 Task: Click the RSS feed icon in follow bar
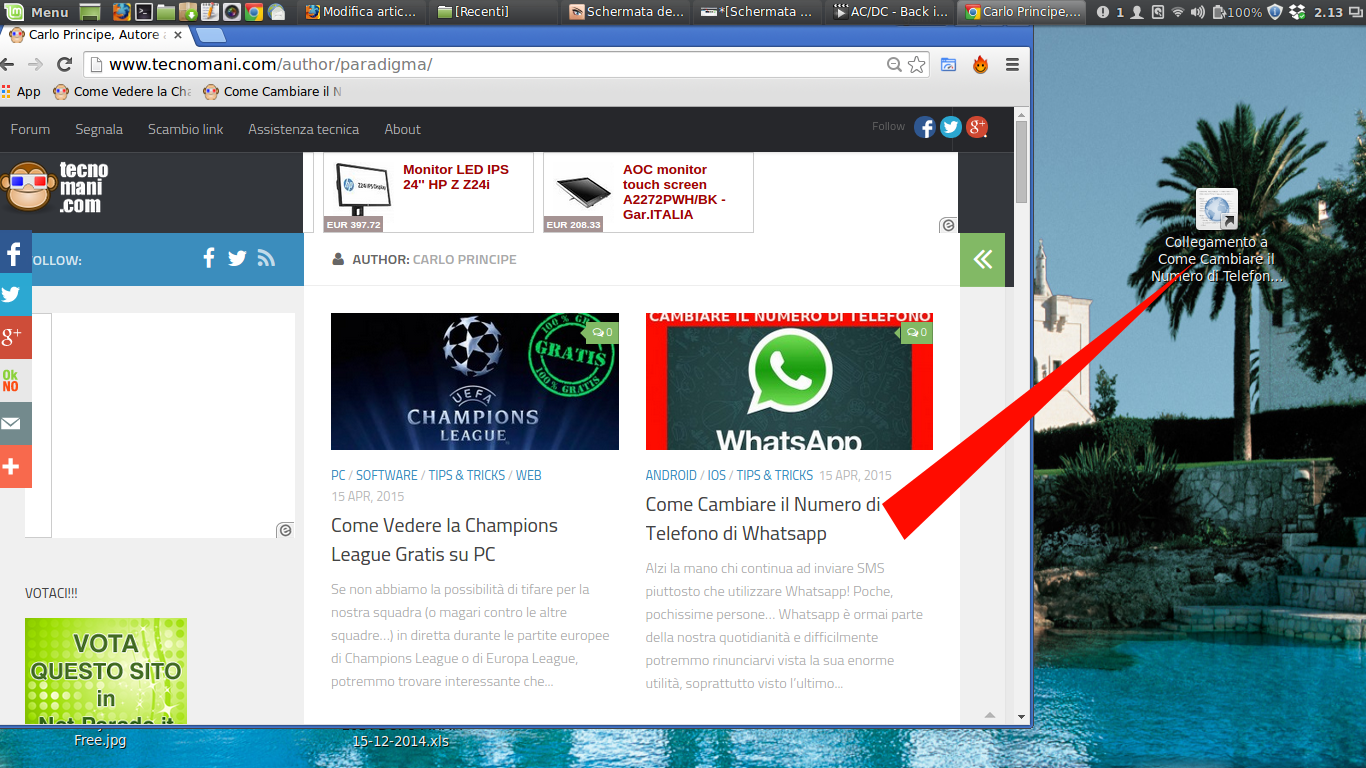click(266, 258)
